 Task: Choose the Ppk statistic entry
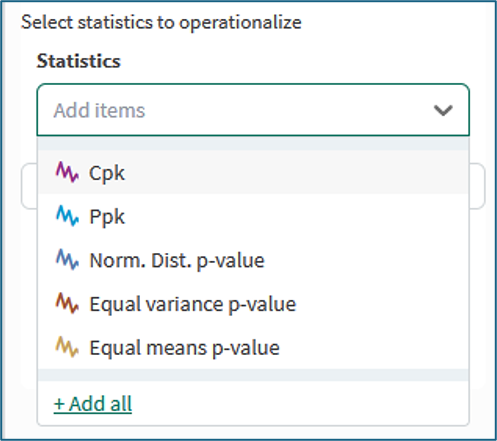[x=253, y=216]
